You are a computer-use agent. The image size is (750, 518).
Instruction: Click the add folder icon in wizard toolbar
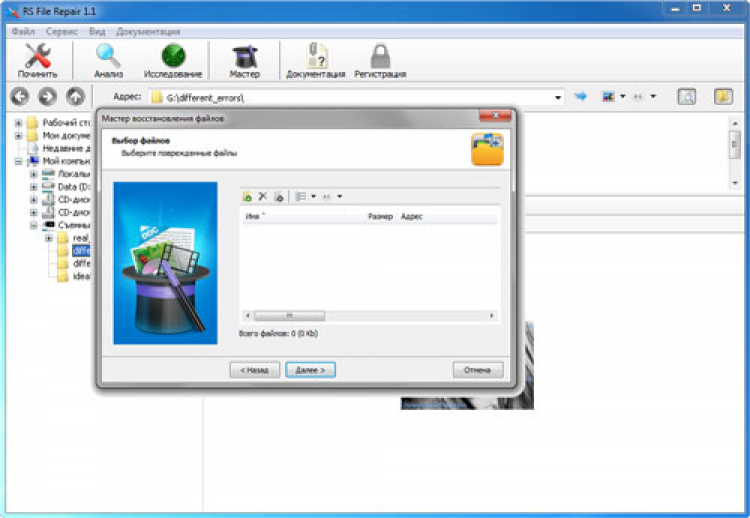coord(279,196)
